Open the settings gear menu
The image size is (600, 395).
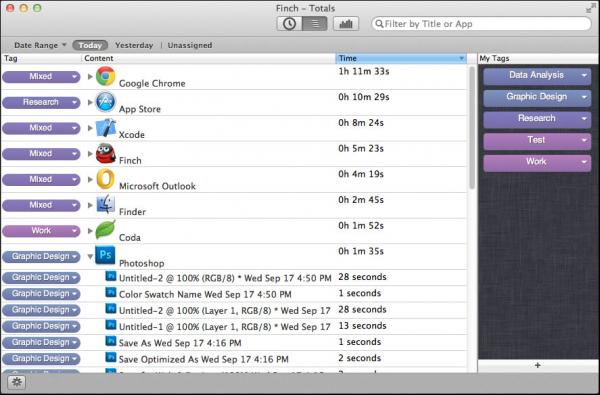16,382
